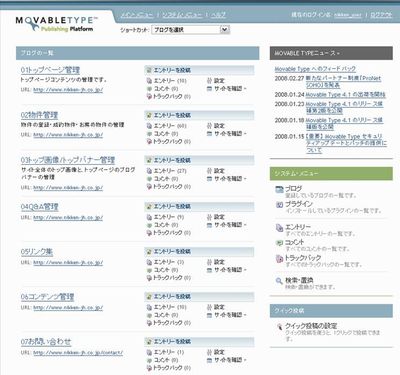This screenshot has width=400, height=375.
Task: Open 設定 link for 05リンク集
Action: pos(219,262)
